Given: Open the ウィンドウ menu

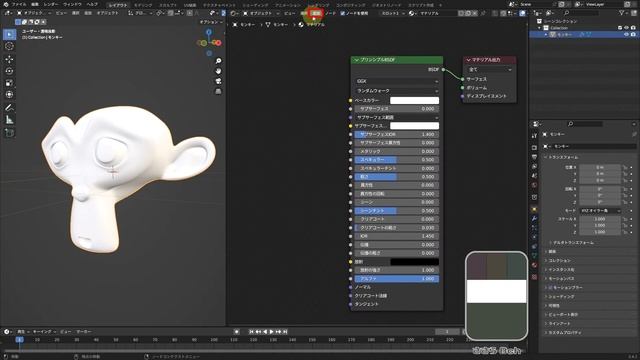Looking at the screenshot, I should 72,4.
